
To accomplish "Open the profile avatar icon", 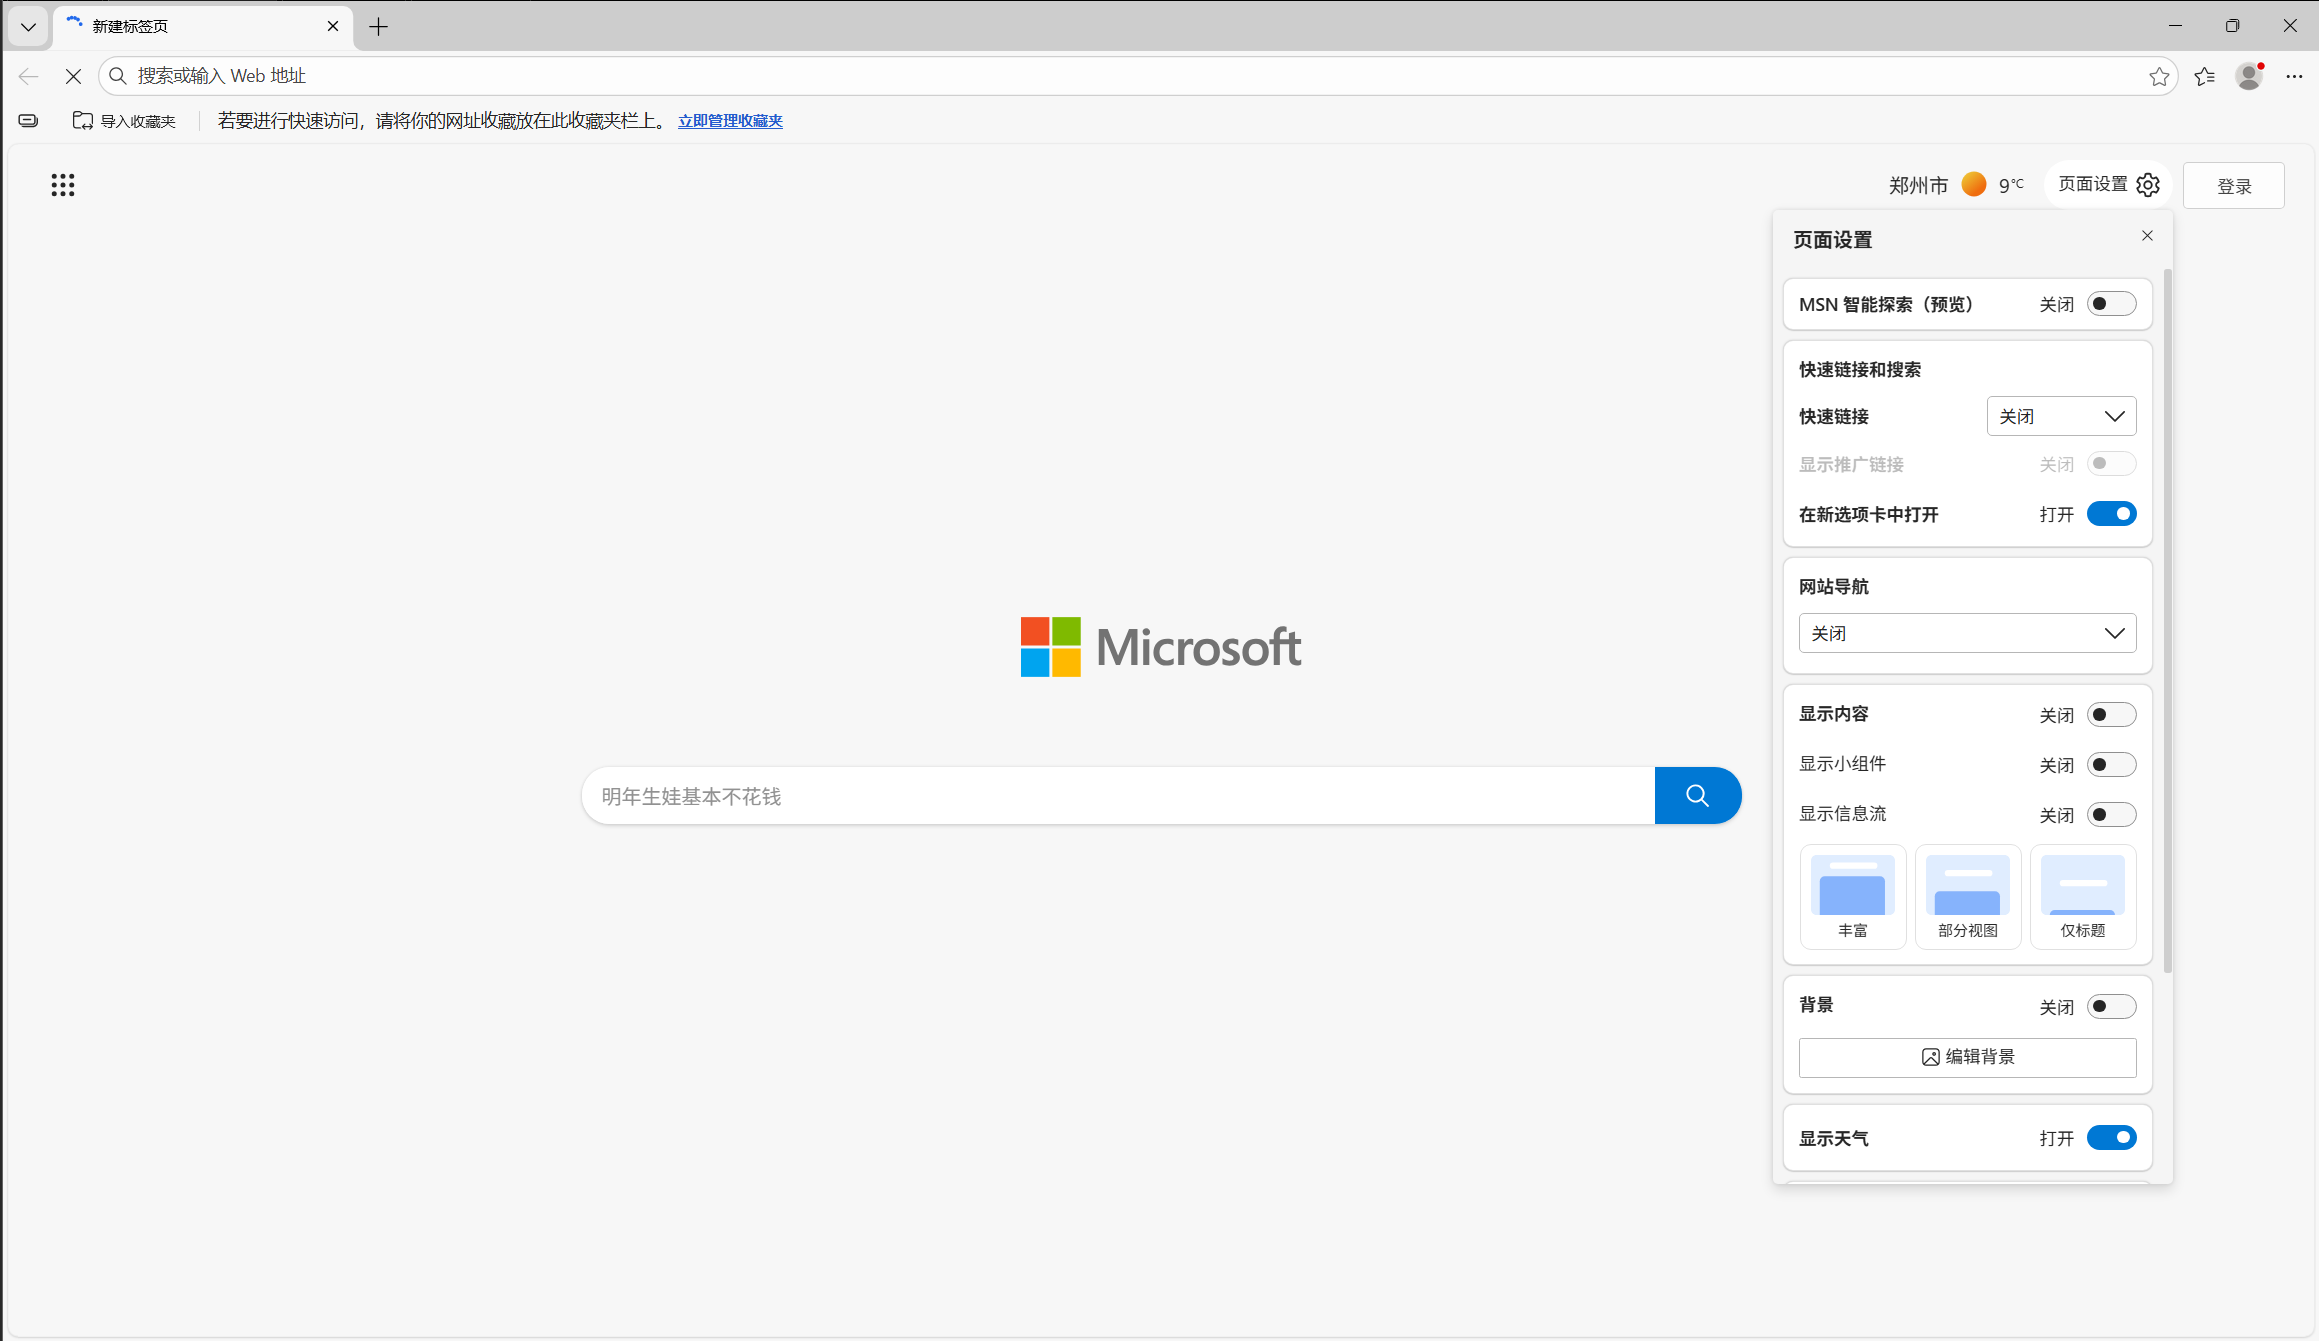I will (2248, 77).
